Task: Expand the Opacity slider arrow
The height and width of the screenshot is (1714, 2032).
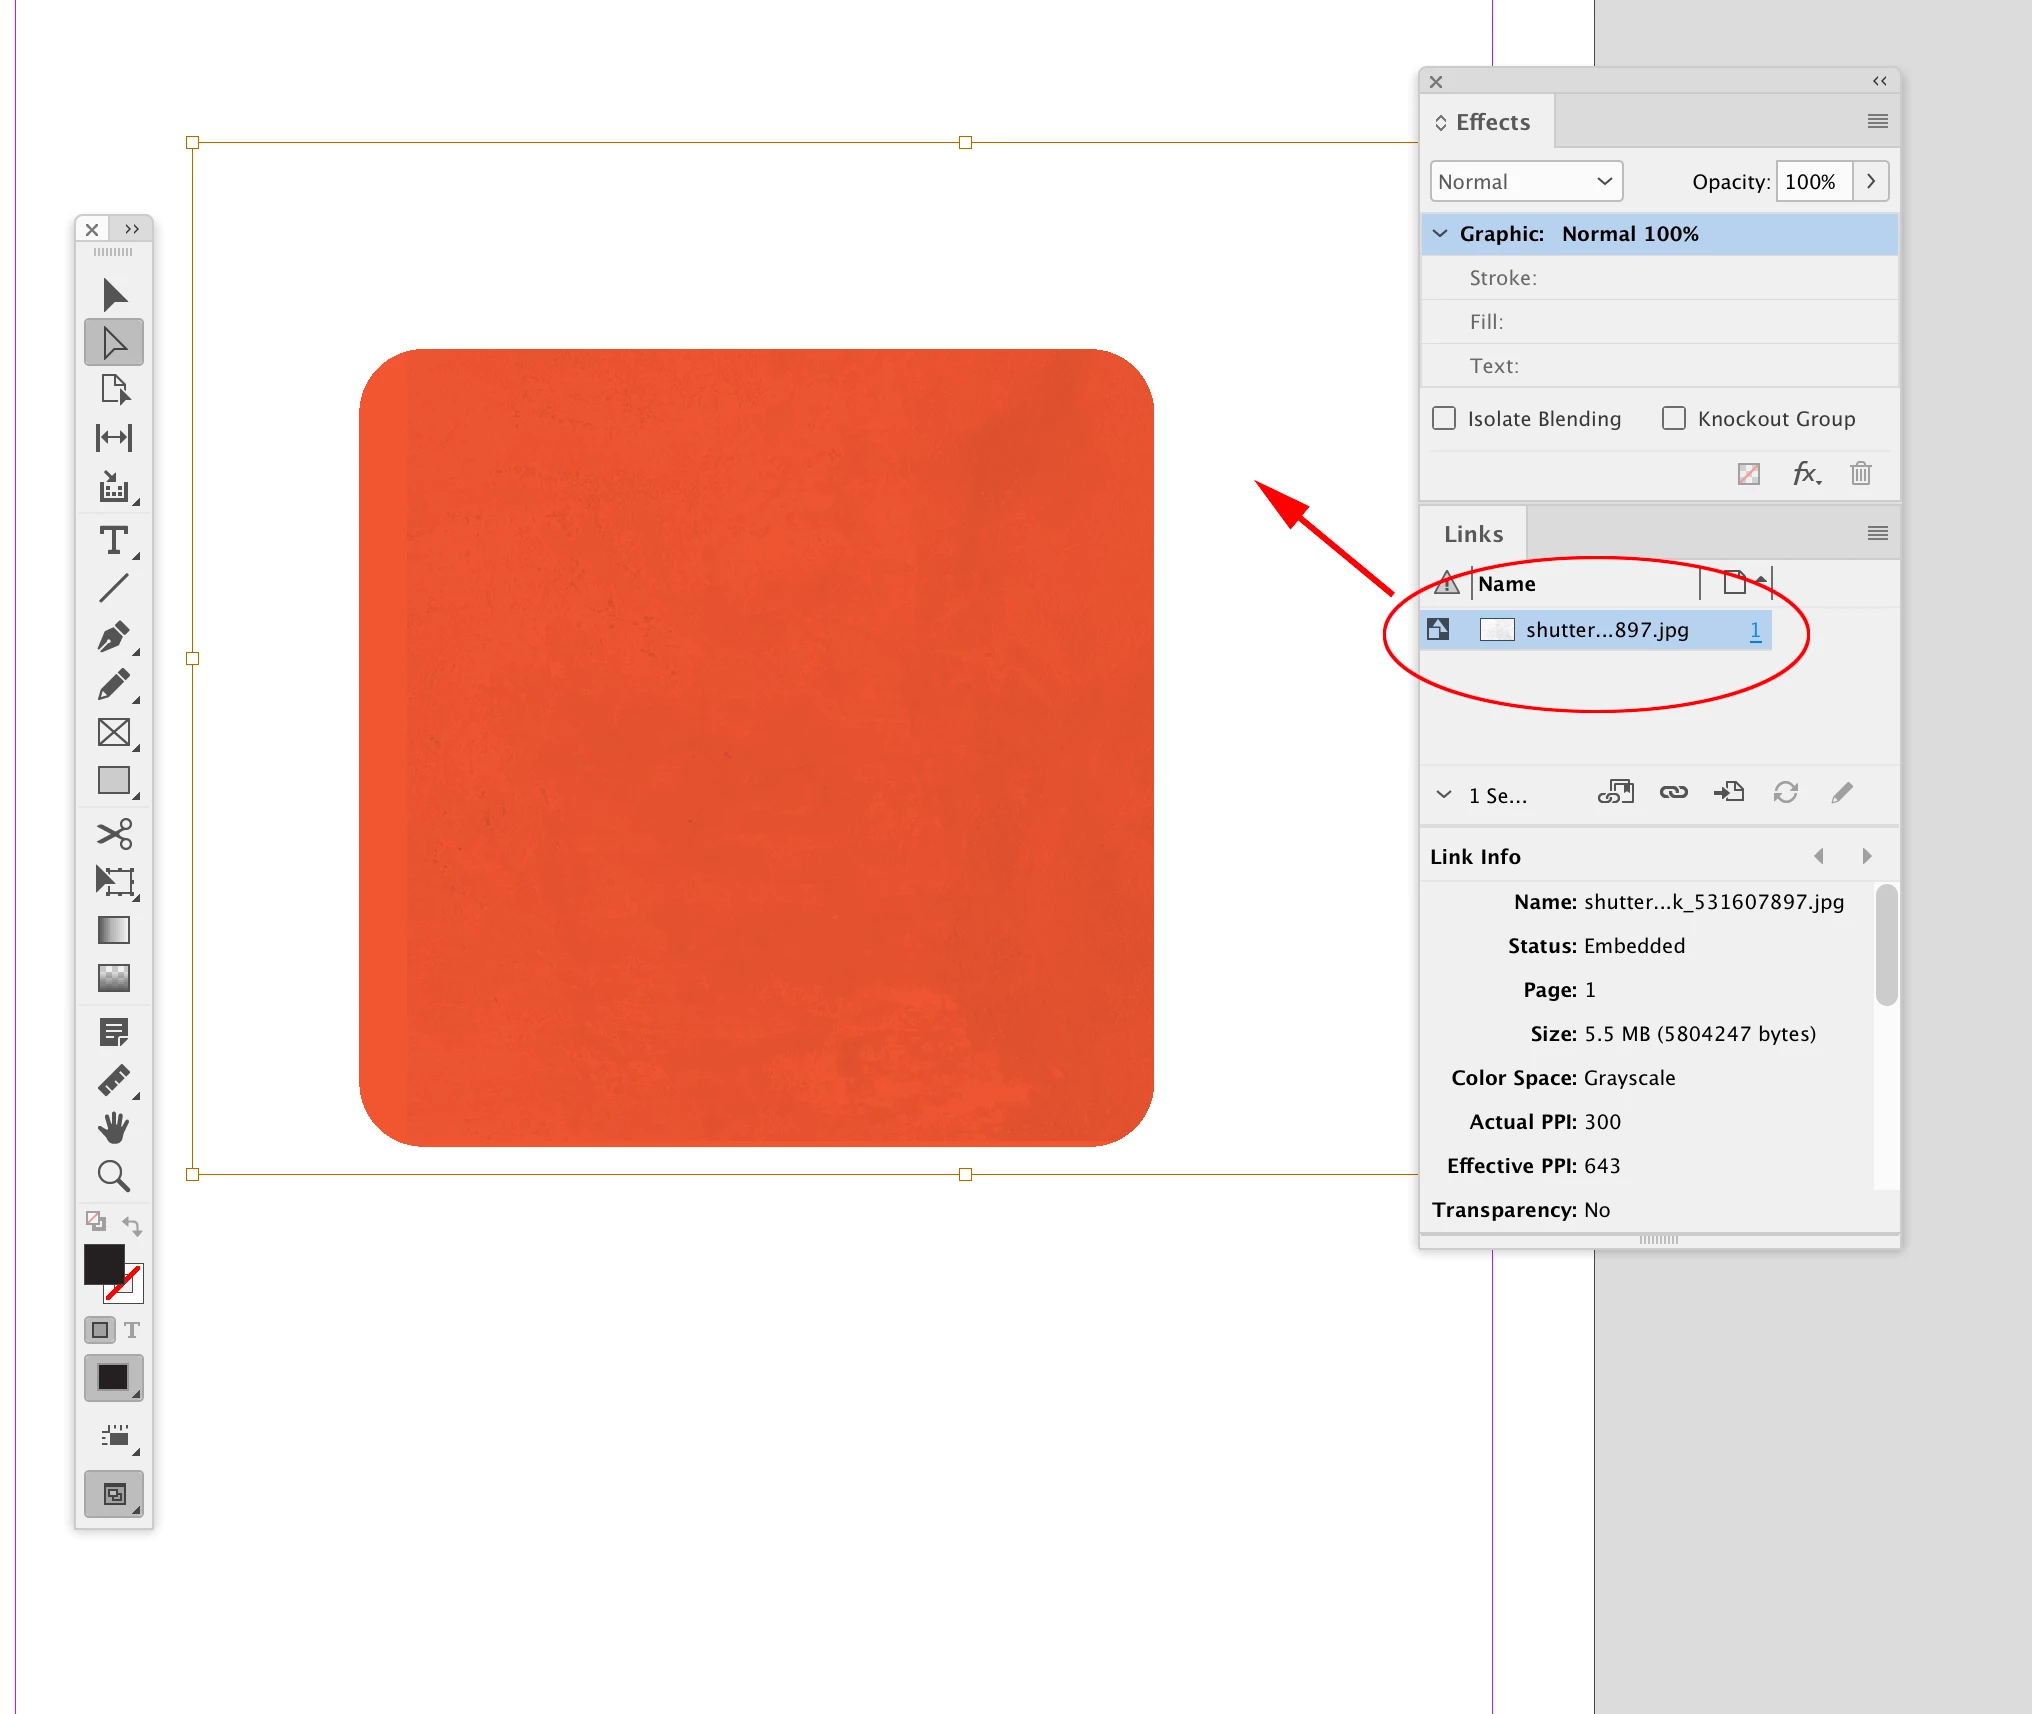Action: 1870,182
